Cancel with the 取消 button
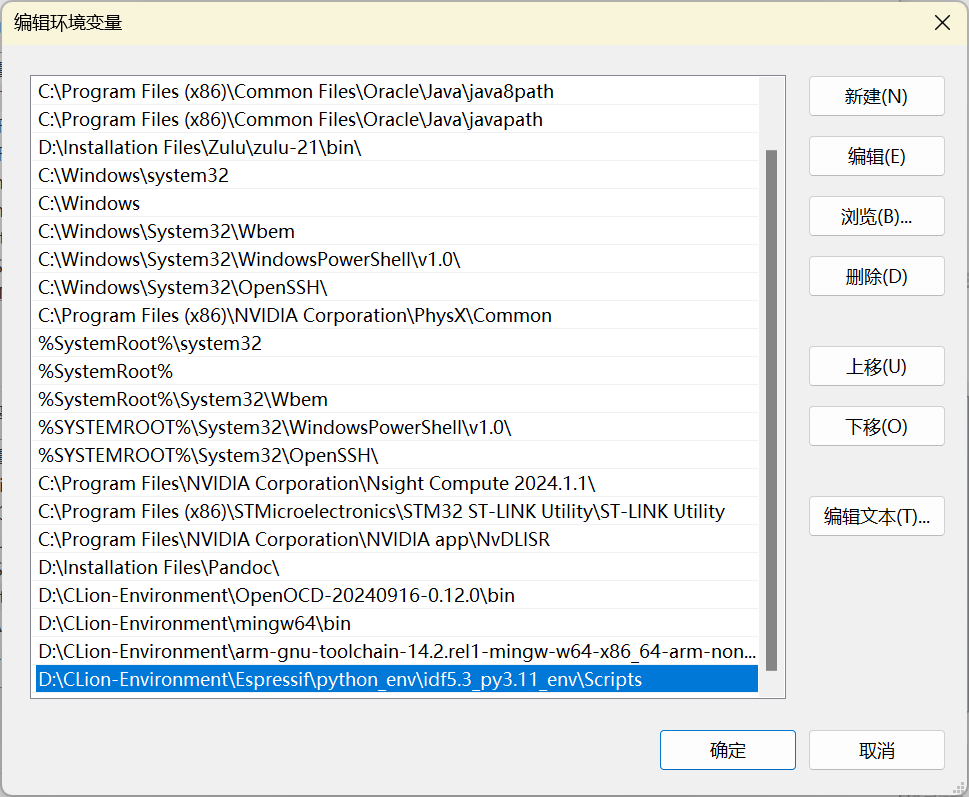 pyautogui.click(x=876, y=750)
